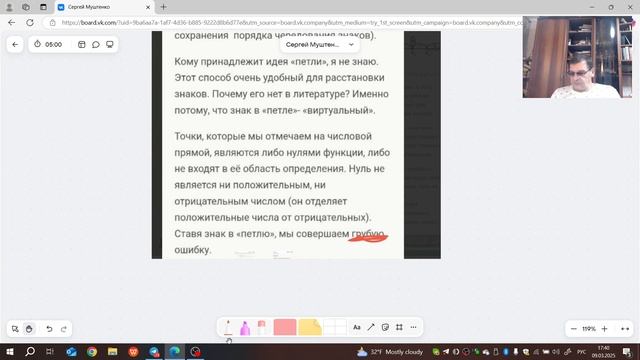The height and width of the screenshot is (360, 640).
Task: Activate the hand pan tool
Action: click(29, 329)
